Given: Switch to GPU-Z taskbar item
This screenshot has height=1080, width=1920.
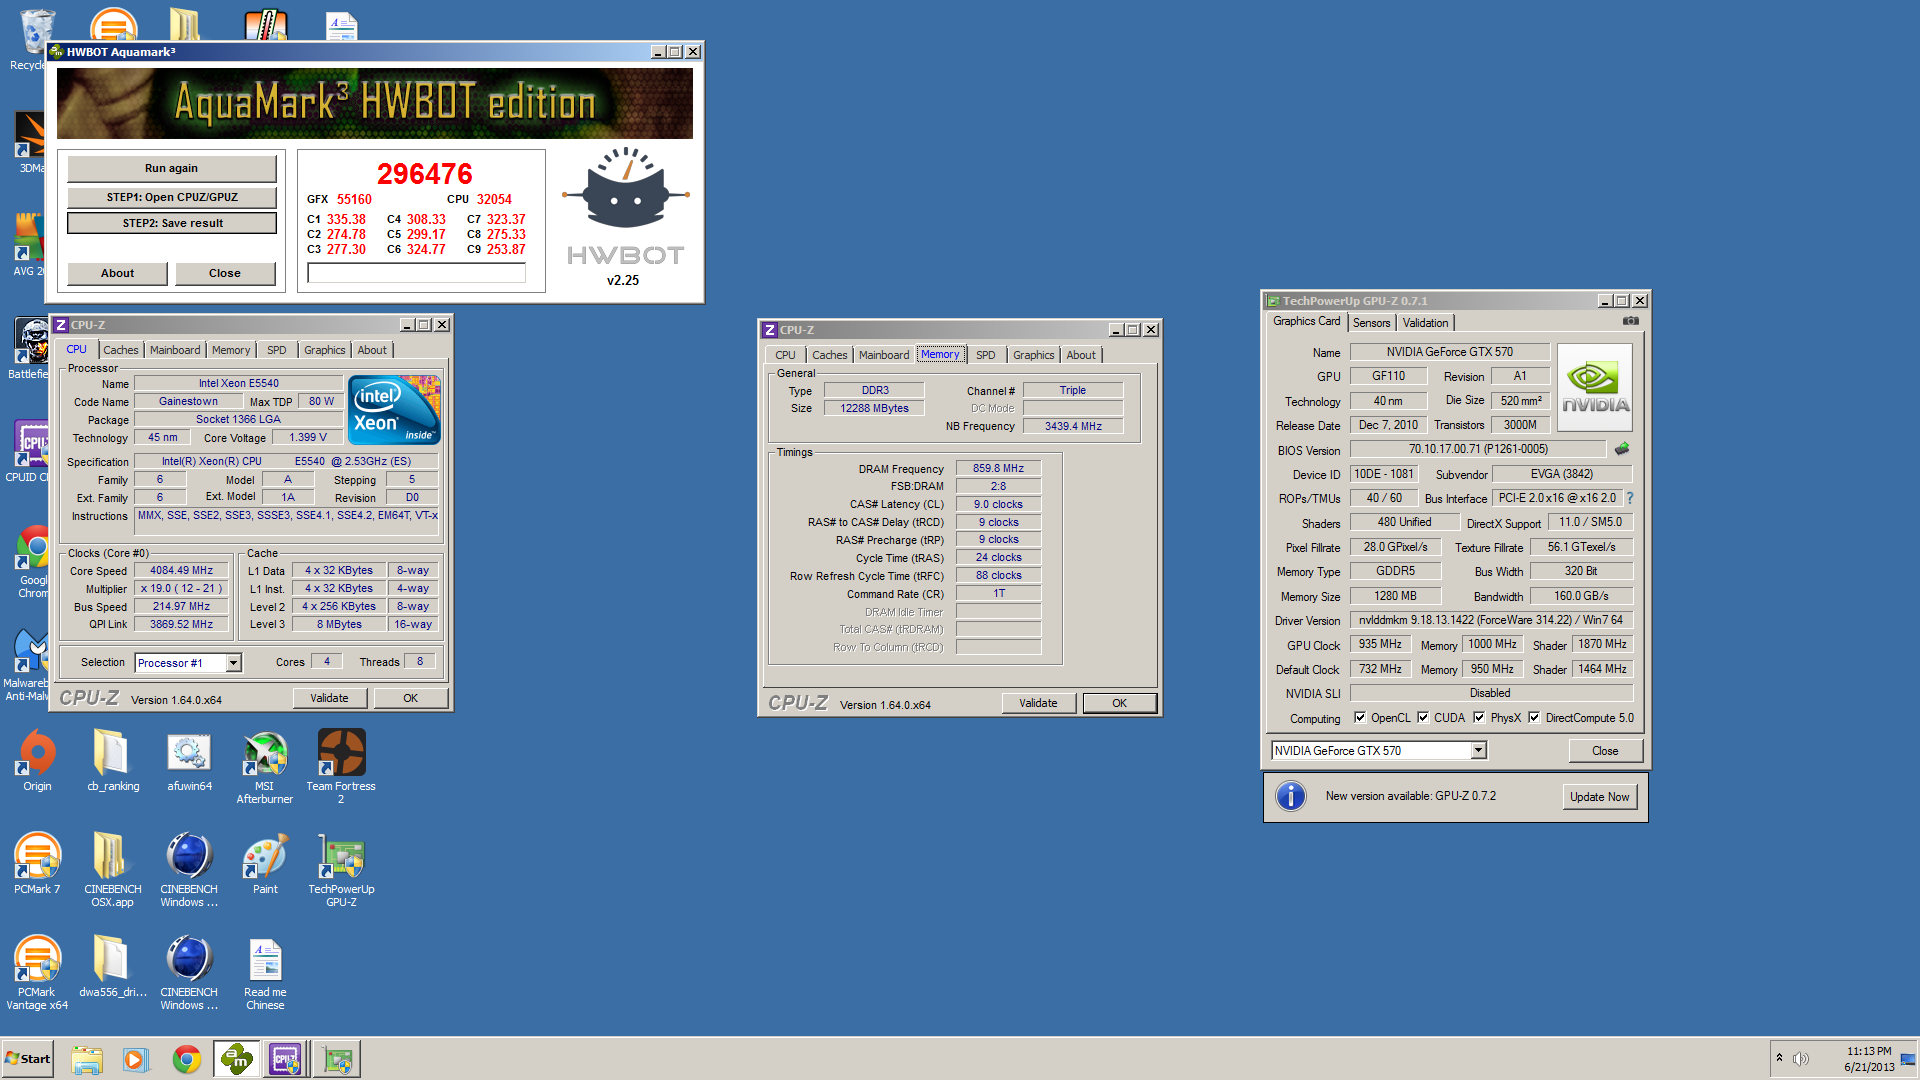Looking at the screenshot, I should (x=337, y=1059).
